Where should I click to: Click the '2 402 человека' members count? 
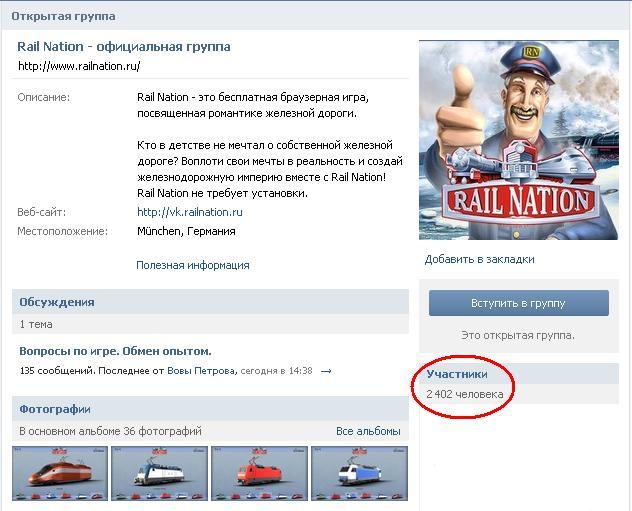tap(465, 394)
